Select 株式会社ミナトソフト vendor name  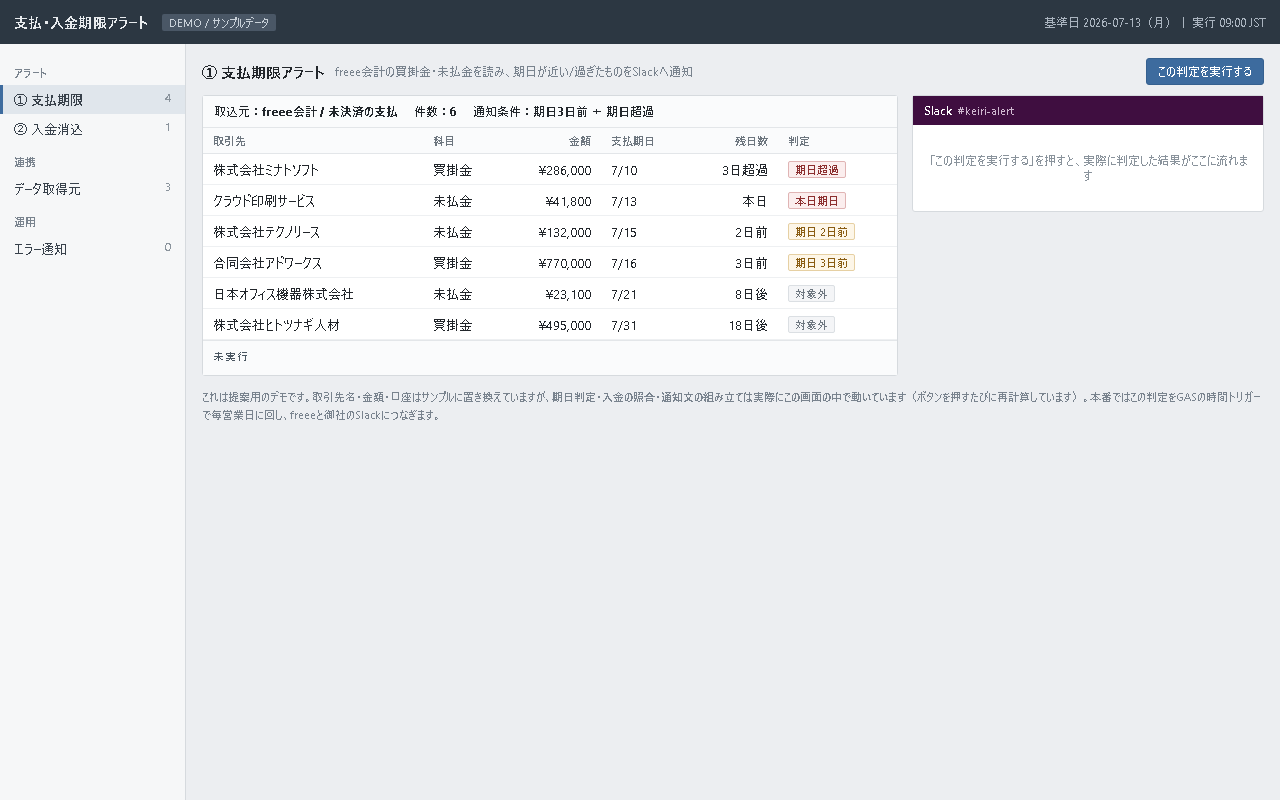266,170
